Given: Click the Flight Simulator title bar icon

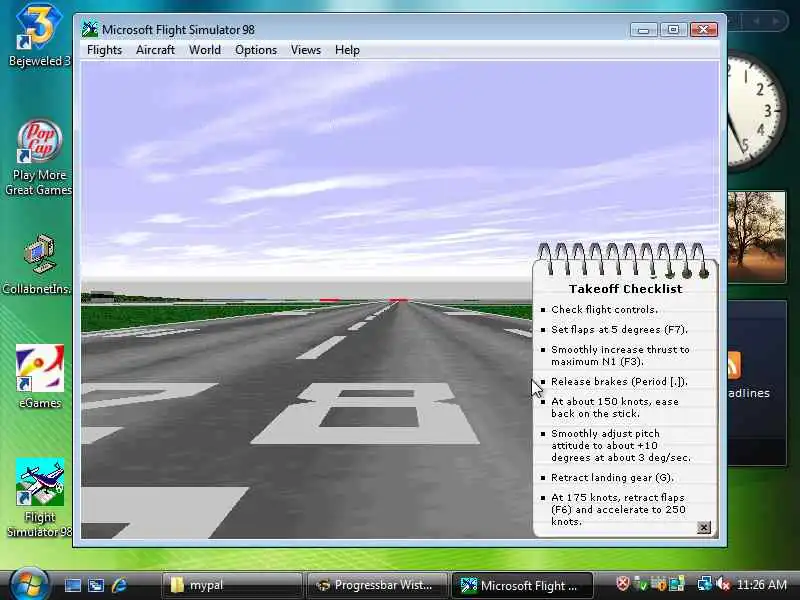Looking at the screenshot, I should 90,29.
